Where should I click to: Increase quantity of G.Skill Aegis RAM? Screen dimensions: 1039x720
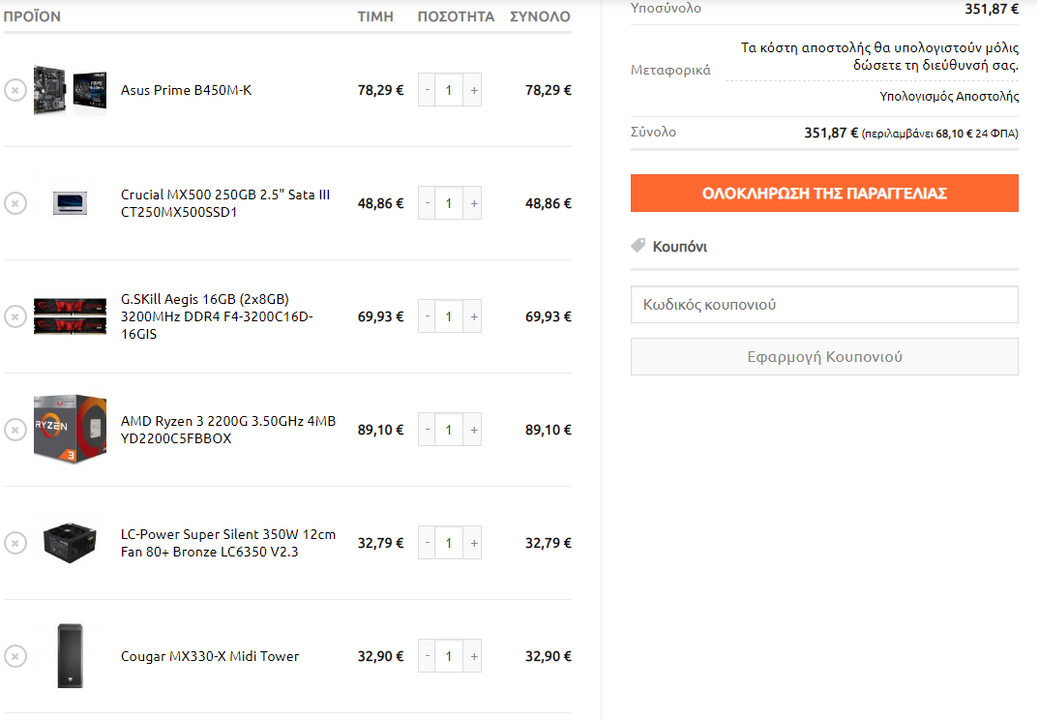[474, 317]
